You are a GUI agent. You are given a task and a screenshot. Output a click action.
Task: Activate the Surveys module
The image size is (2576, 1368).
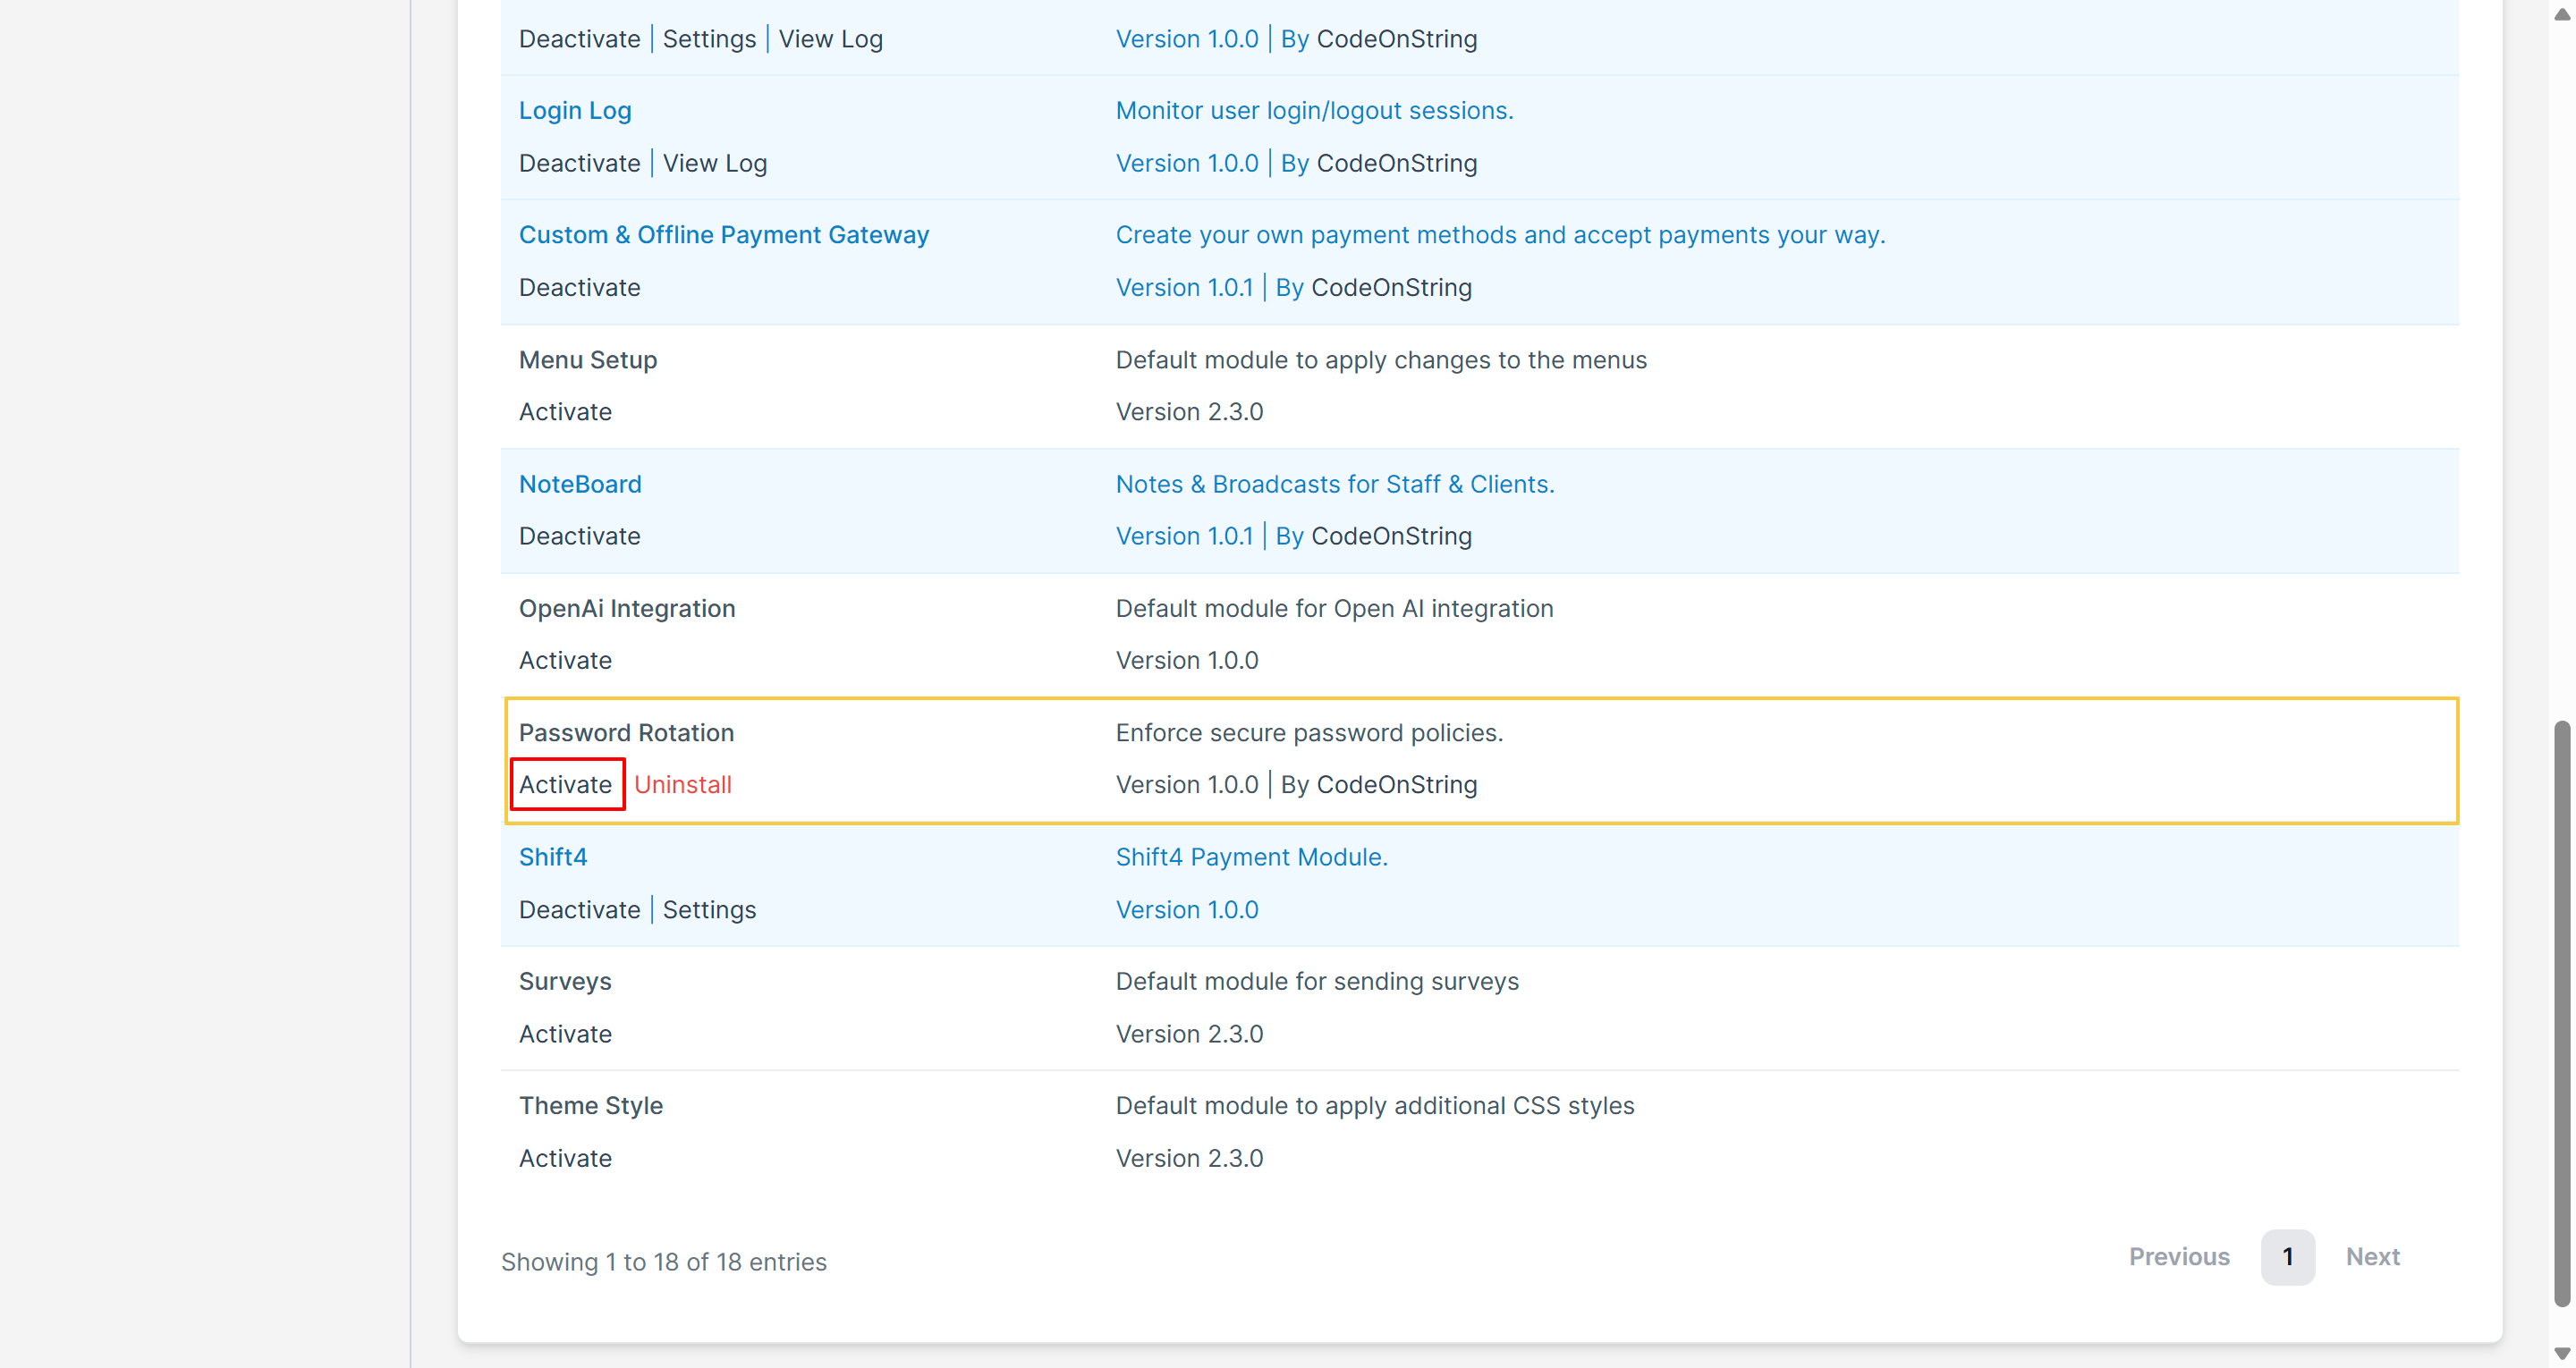pos(565,1034)
